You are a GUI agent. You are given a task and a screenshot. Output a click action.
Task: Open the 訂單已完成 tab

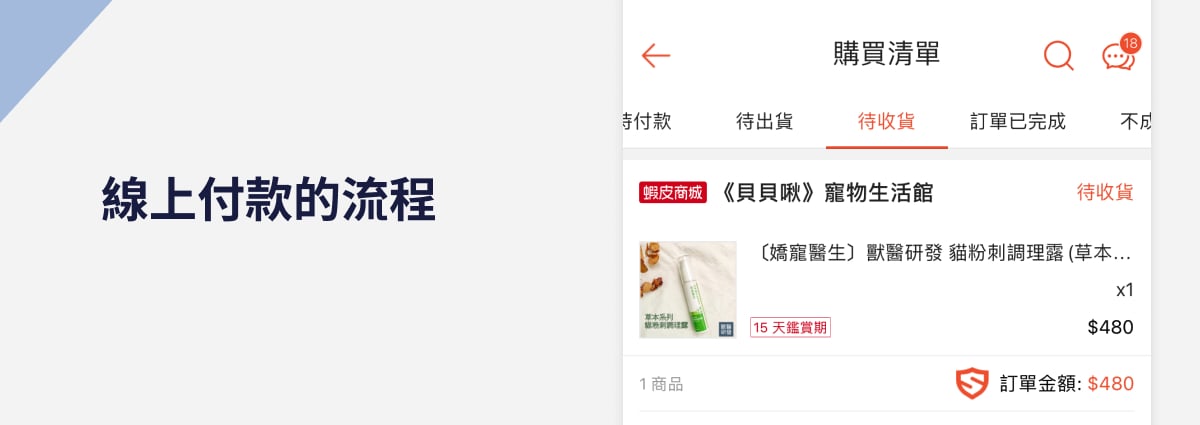pos(1018,122)
